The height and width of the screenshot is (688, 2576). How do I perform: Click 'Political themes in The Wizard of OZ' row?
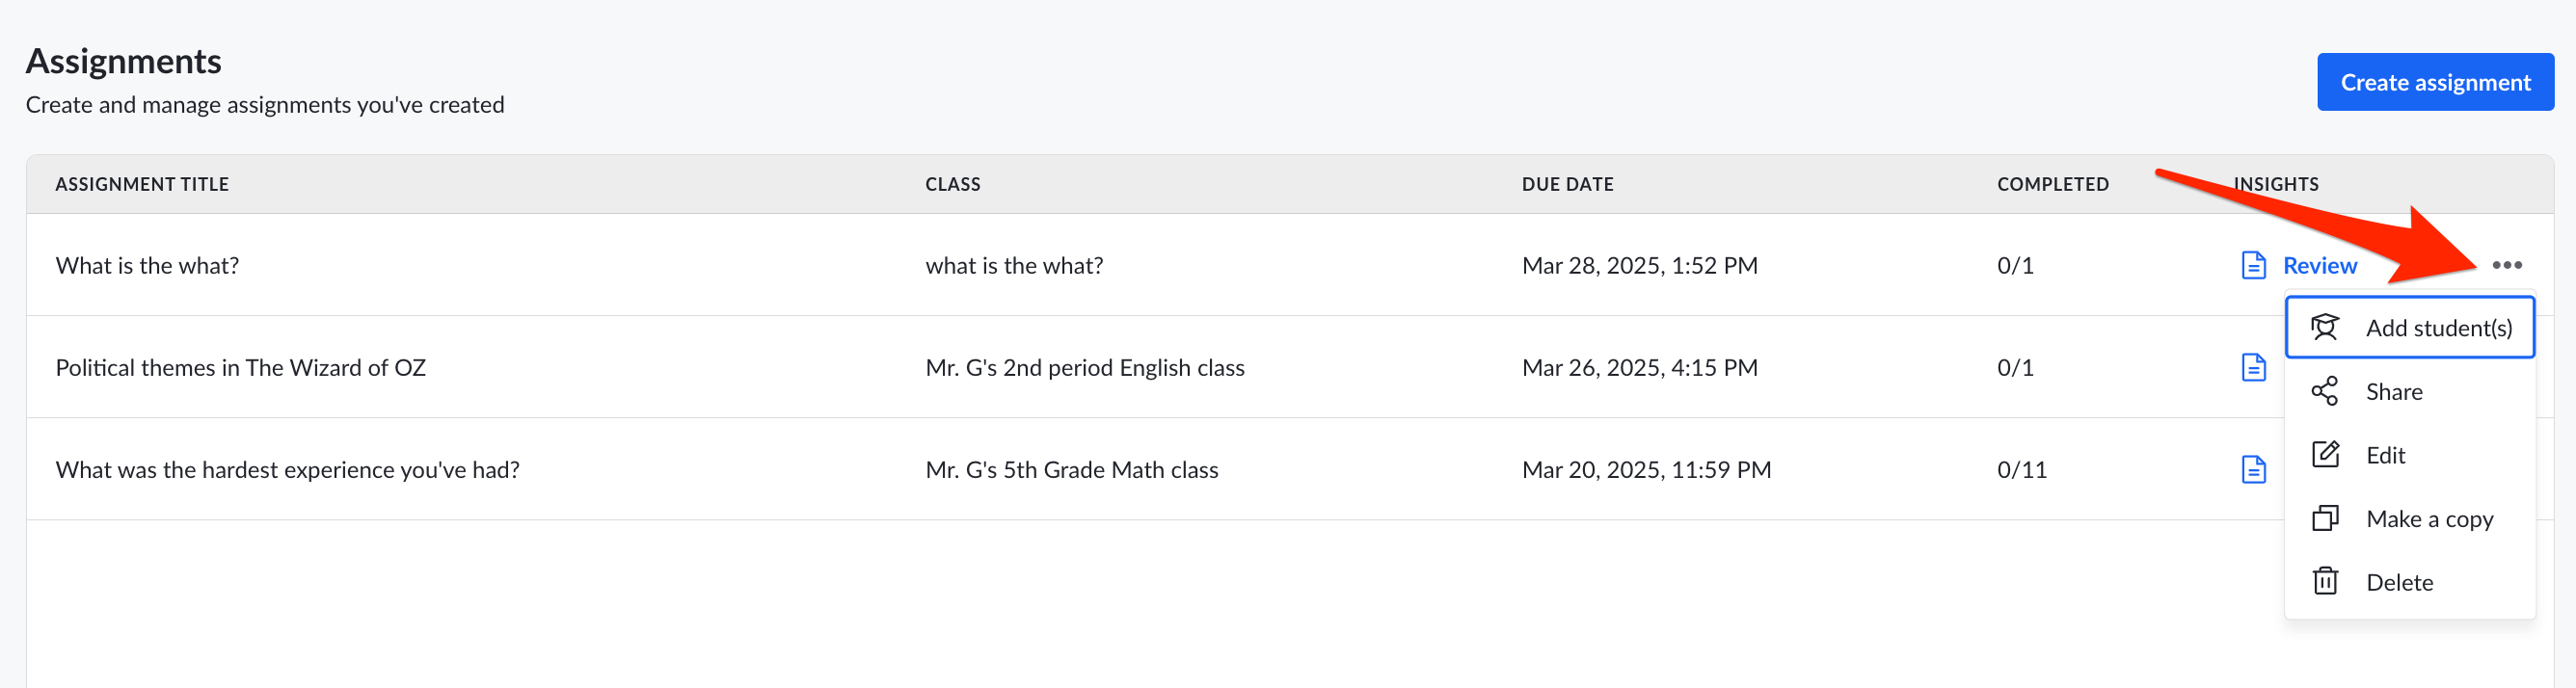pyautogui.click(x=1288, y=367)
